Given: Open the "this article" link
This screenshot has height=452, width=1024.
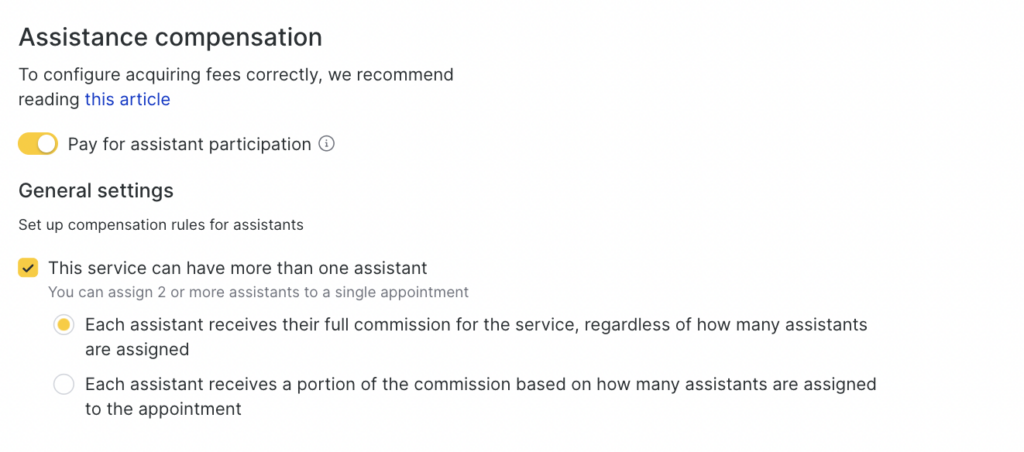Looking at the screenshot, I should click(x=127, y=99).
